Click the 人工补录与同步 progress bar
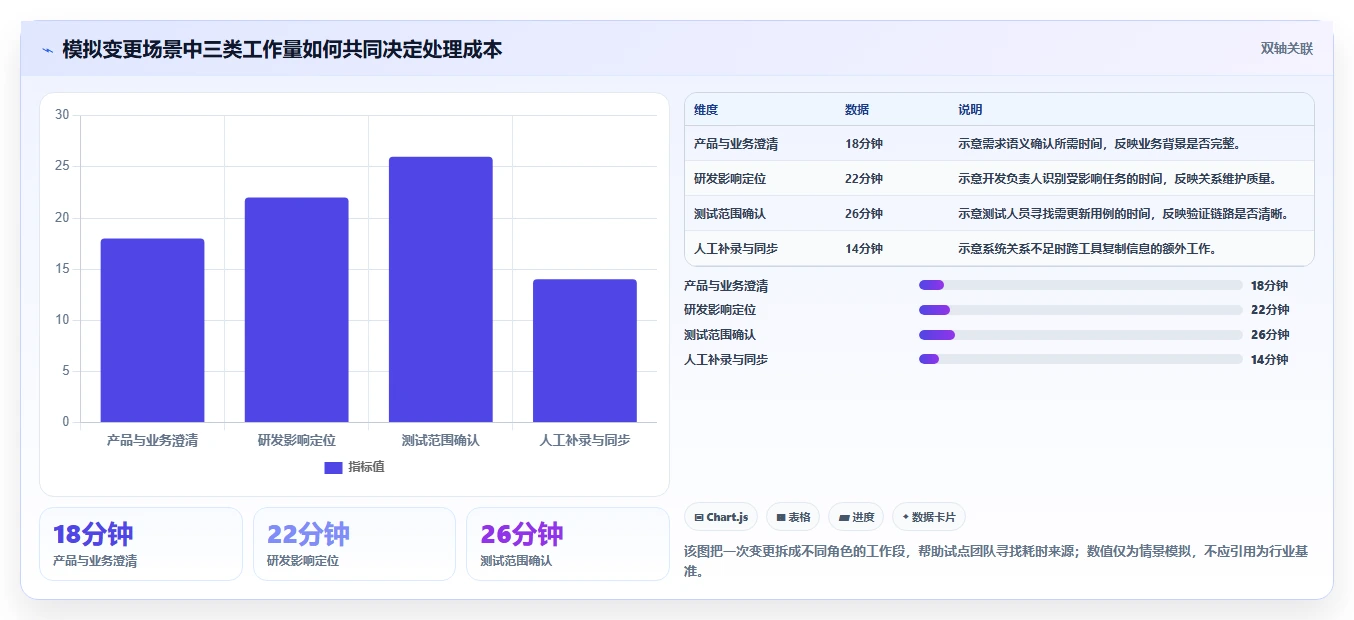 (x=1080, y=359)
